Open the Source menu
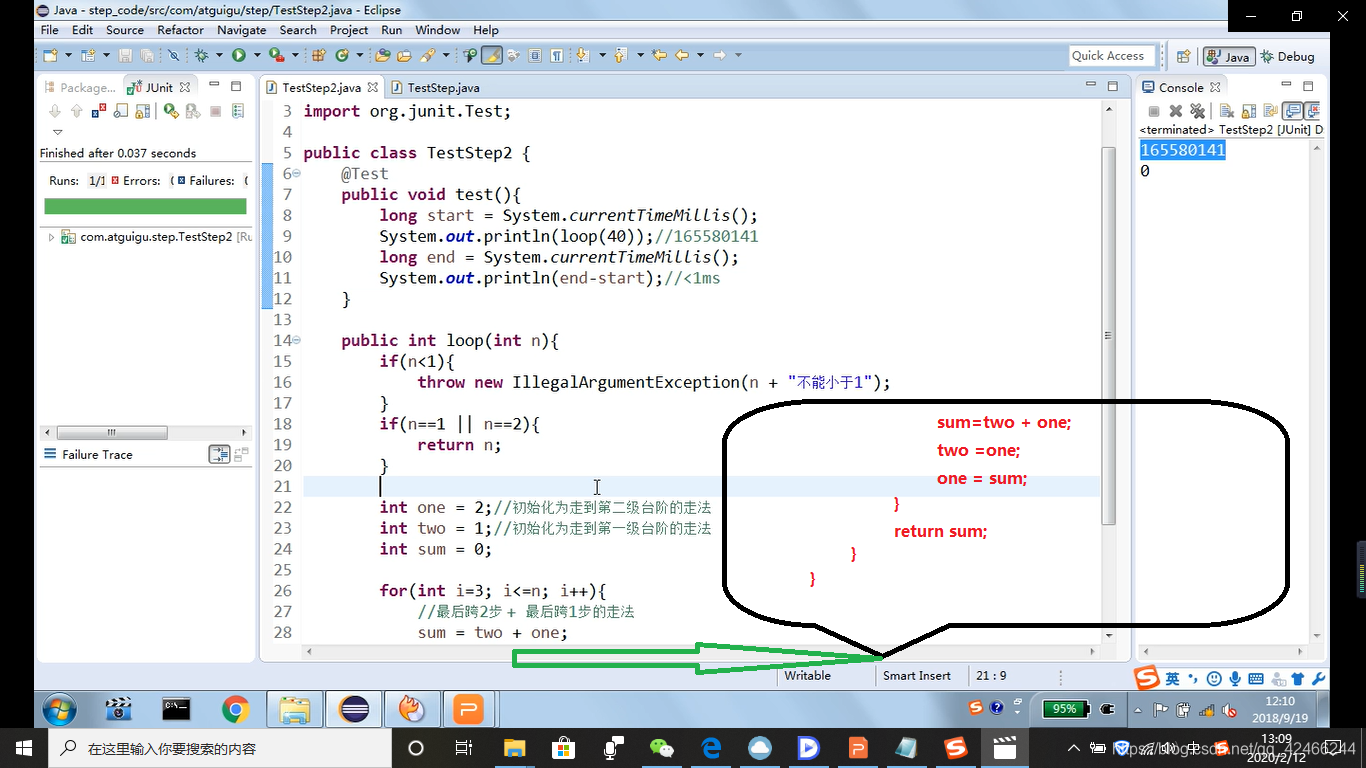The height and width of the screenshot is (768, 1366). pyautogui.click(x=125, y=30)
